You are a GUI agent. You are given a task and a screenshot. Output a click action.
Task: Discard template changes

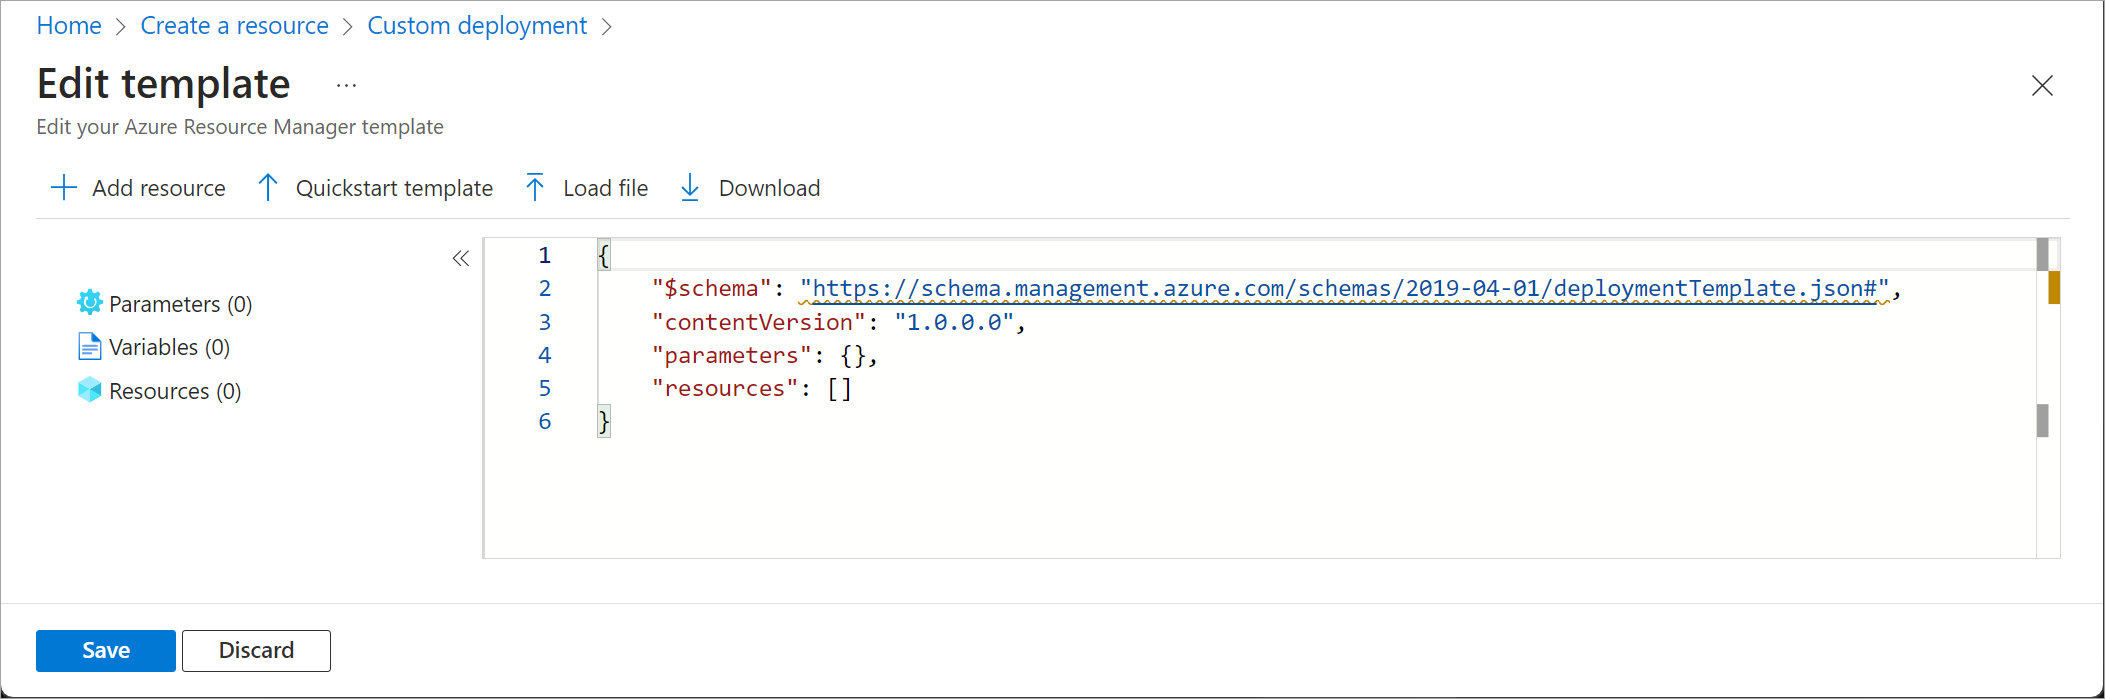[x=256, y=651]
